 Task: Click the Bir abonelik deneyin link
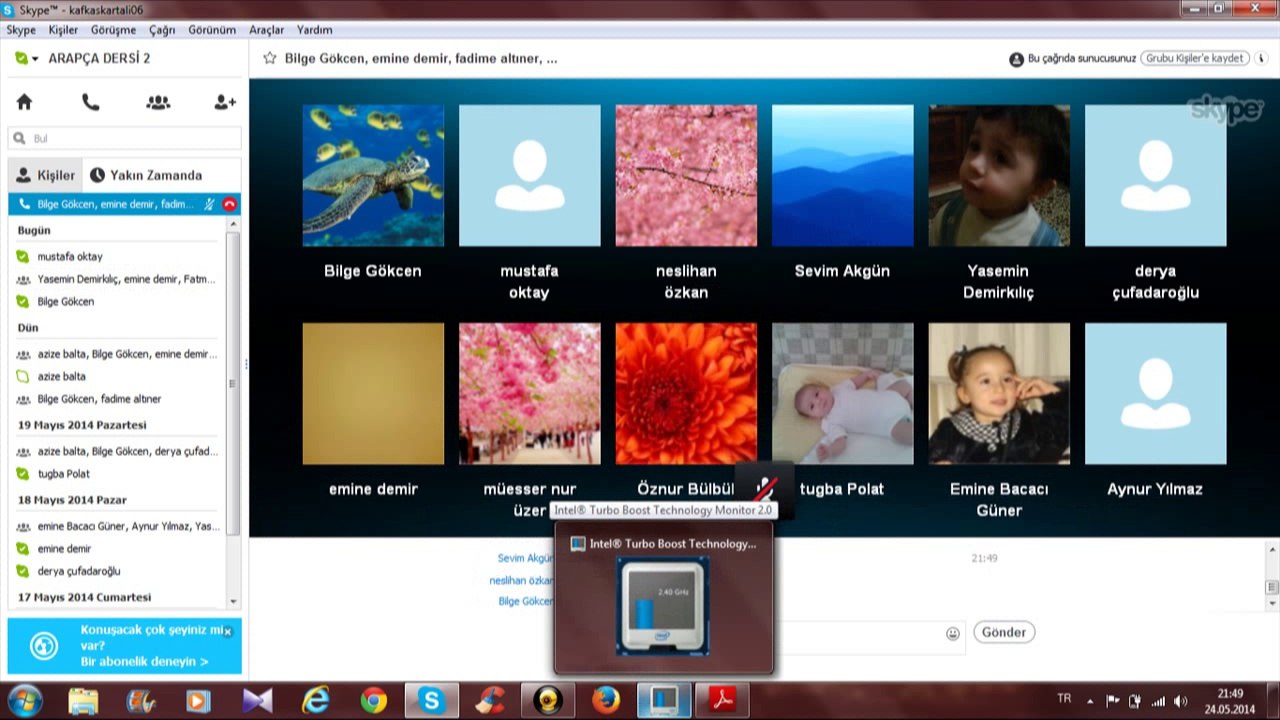pyautogui.click(x=145, y=662)
